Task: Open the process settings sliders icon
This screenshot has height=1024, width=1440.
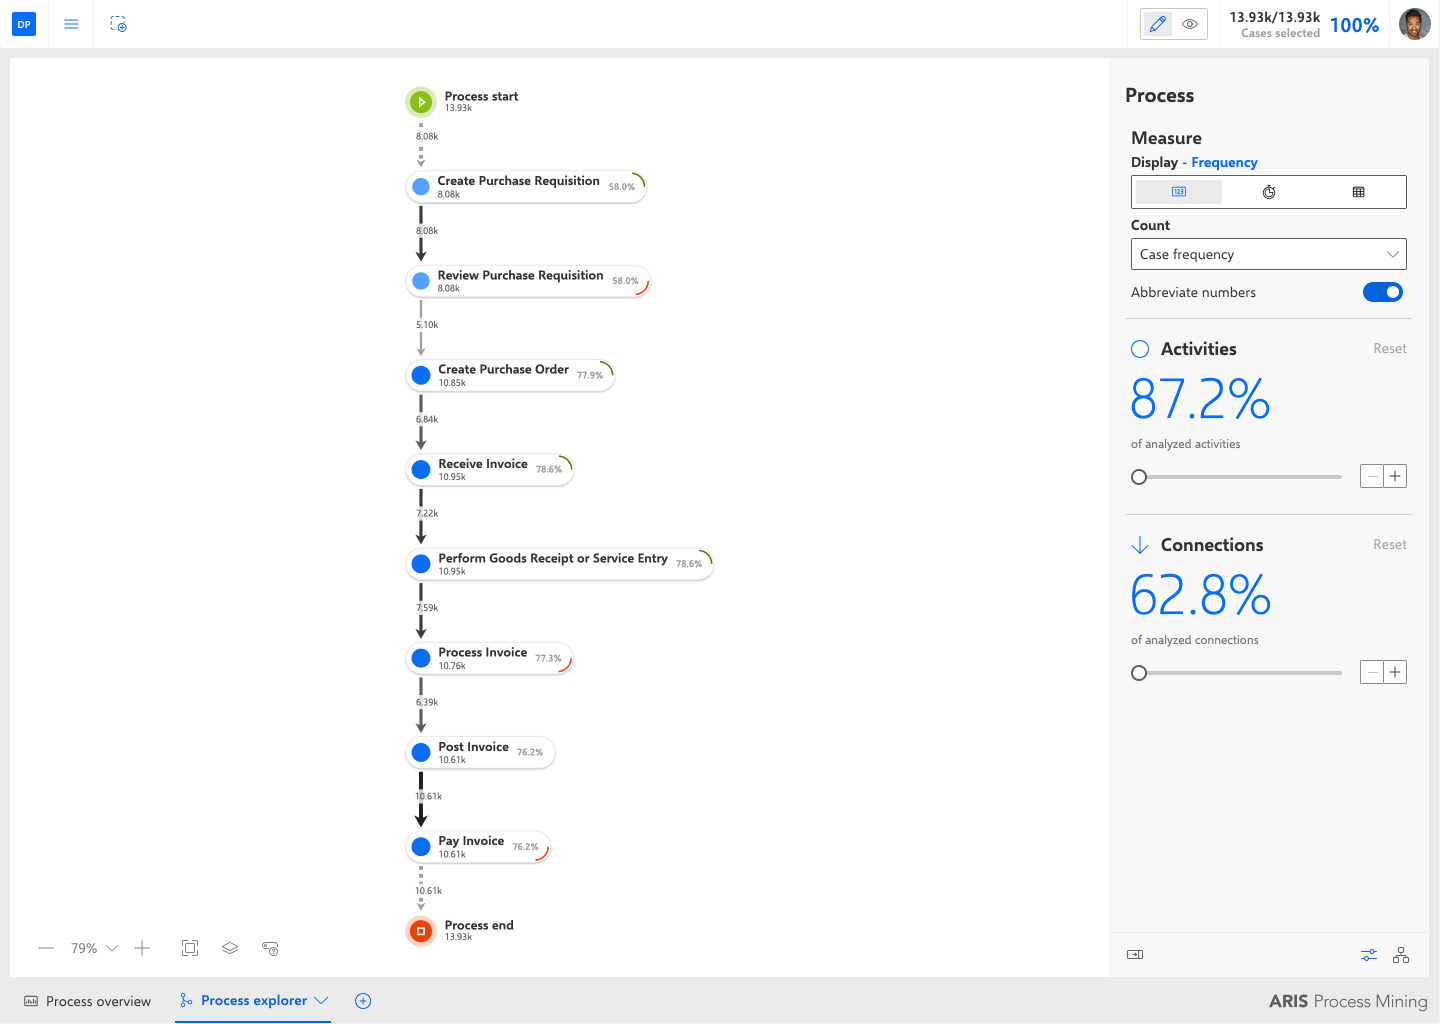Action: [x=1369, y=955]
